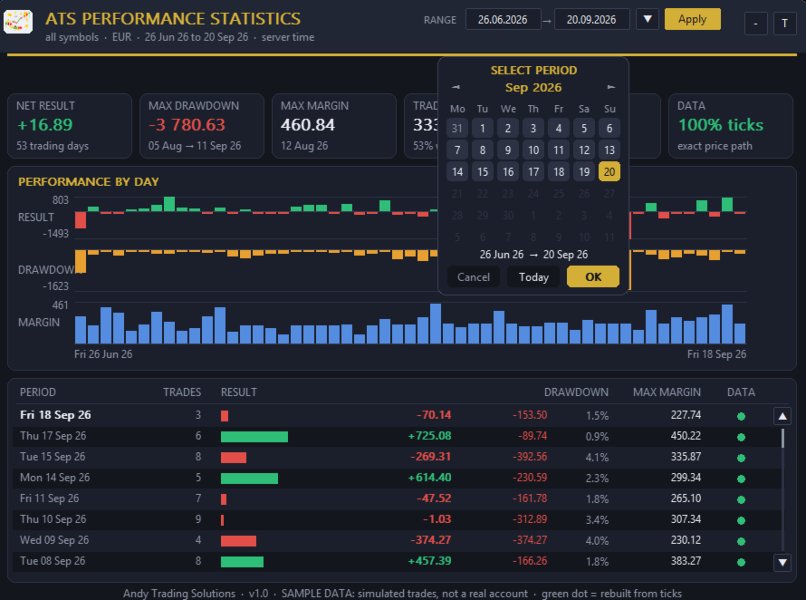The width and height of the screenshot is (806, 600).
Task: Choose day 12 in the calendar
Action: [x=584, y=150]
